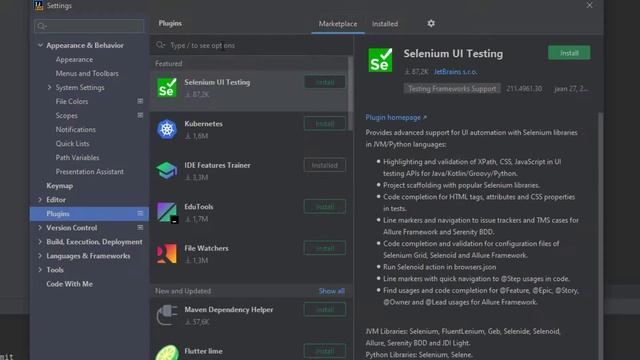This screenshot has width=640, height=360.
Task: Open the JetBrains s.r.o. vendor link
Action: point(455,72)
